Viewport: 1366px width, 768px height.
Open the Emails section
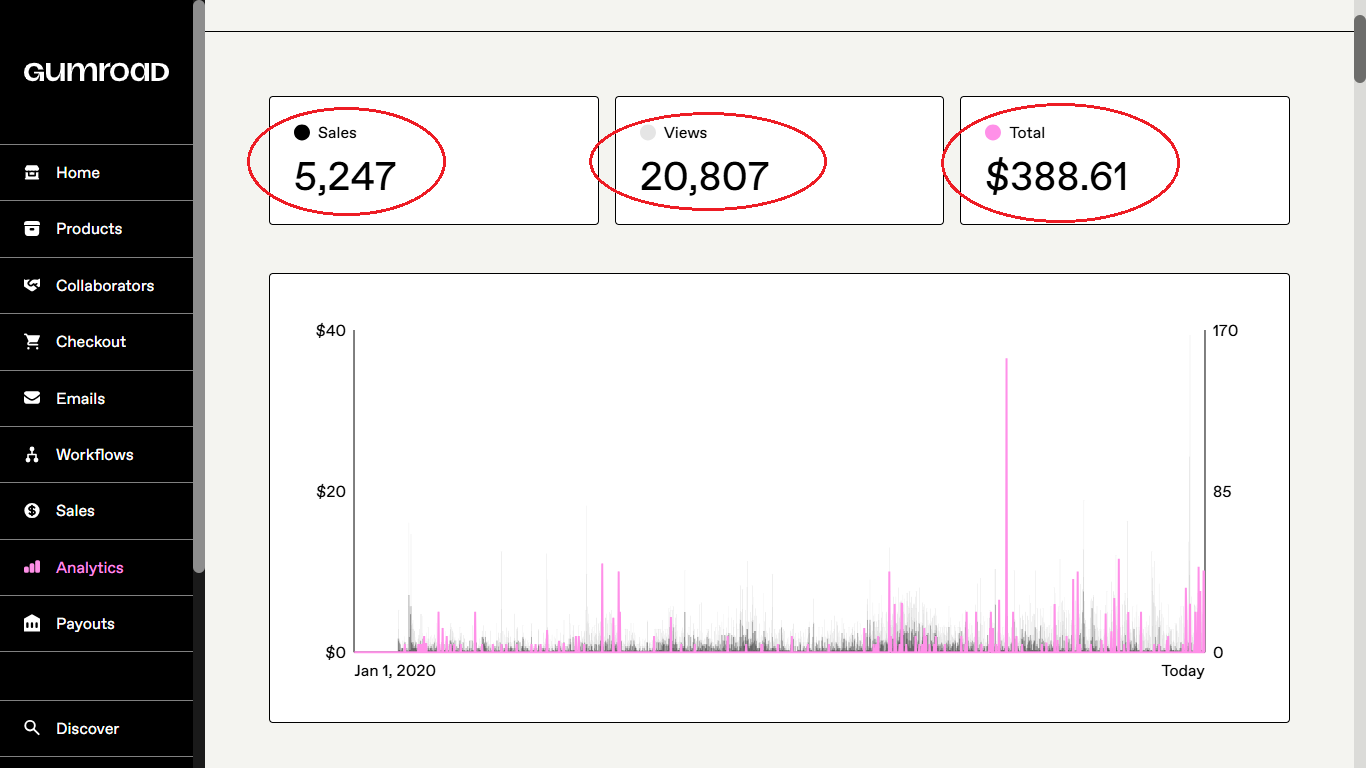tap(96, 398)
